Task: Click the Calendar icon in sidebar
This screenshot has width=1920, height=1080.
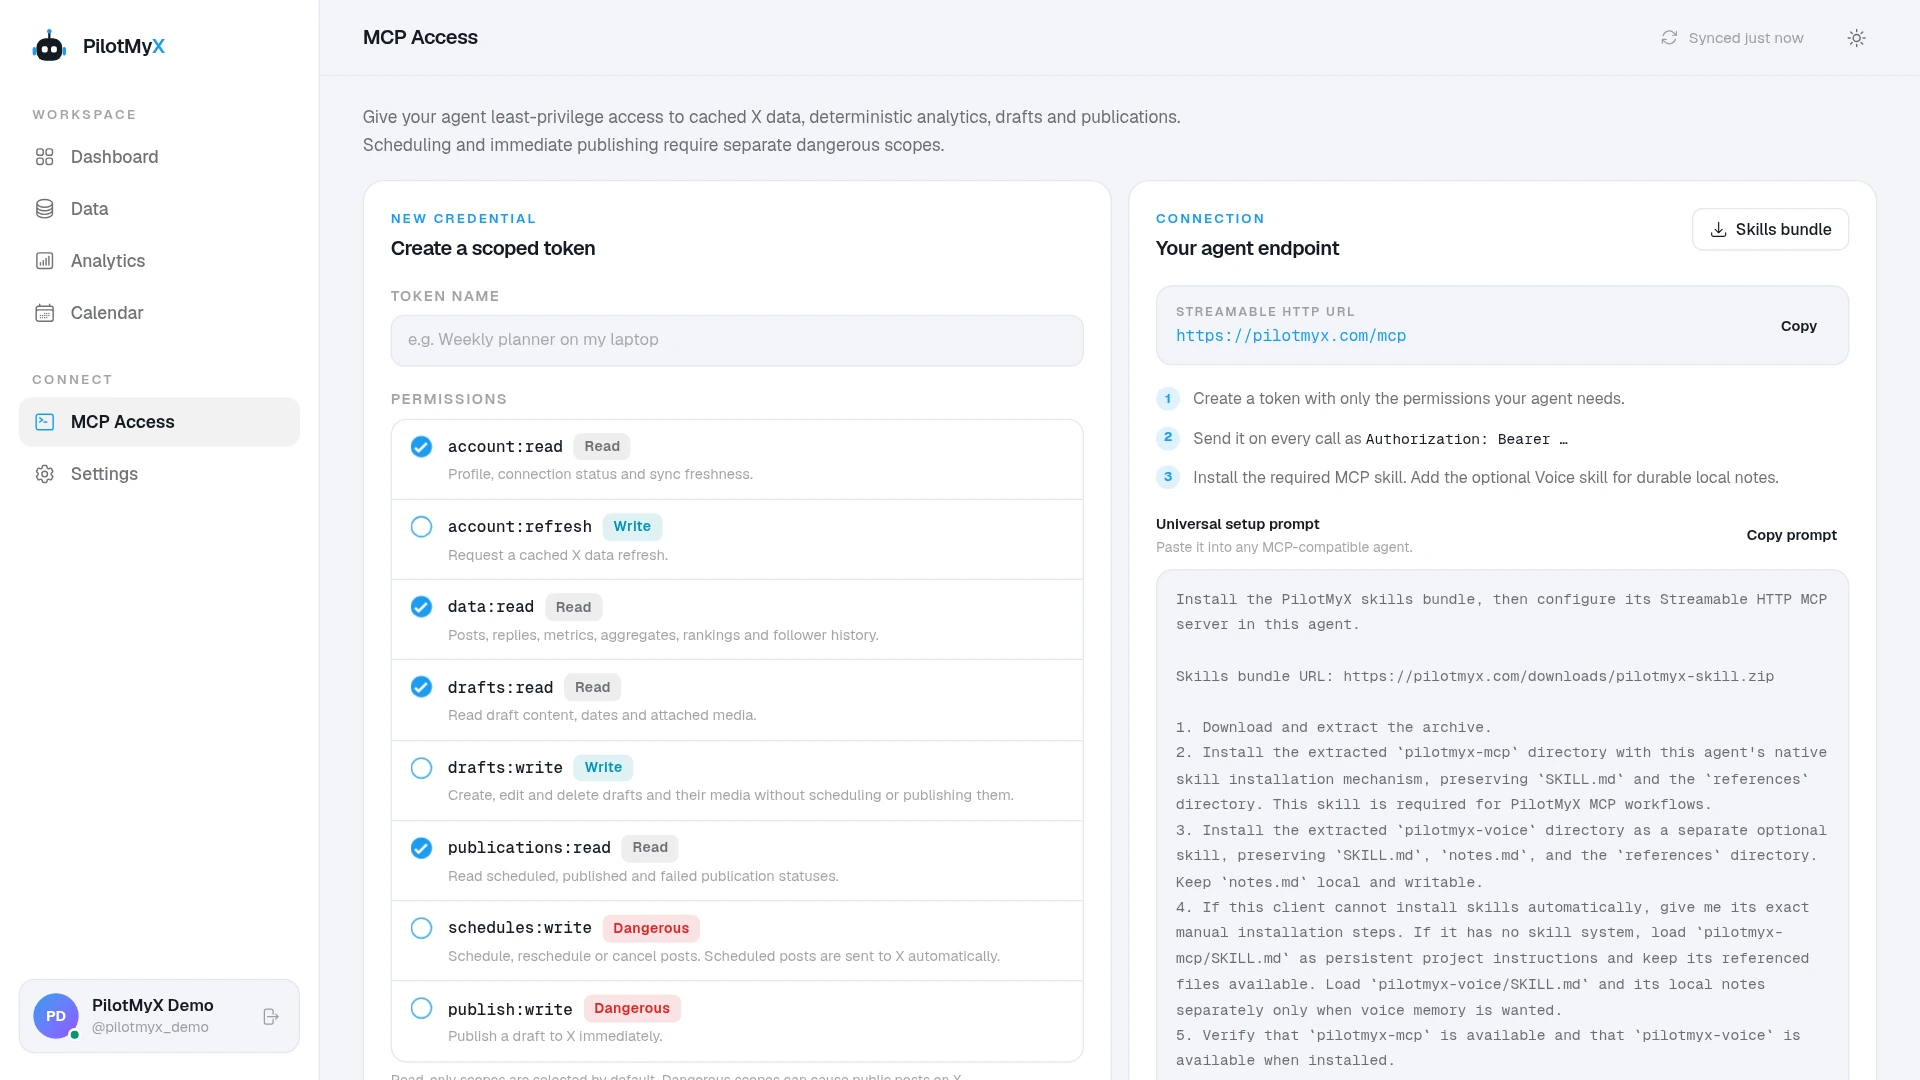Action: click(44, 313)
